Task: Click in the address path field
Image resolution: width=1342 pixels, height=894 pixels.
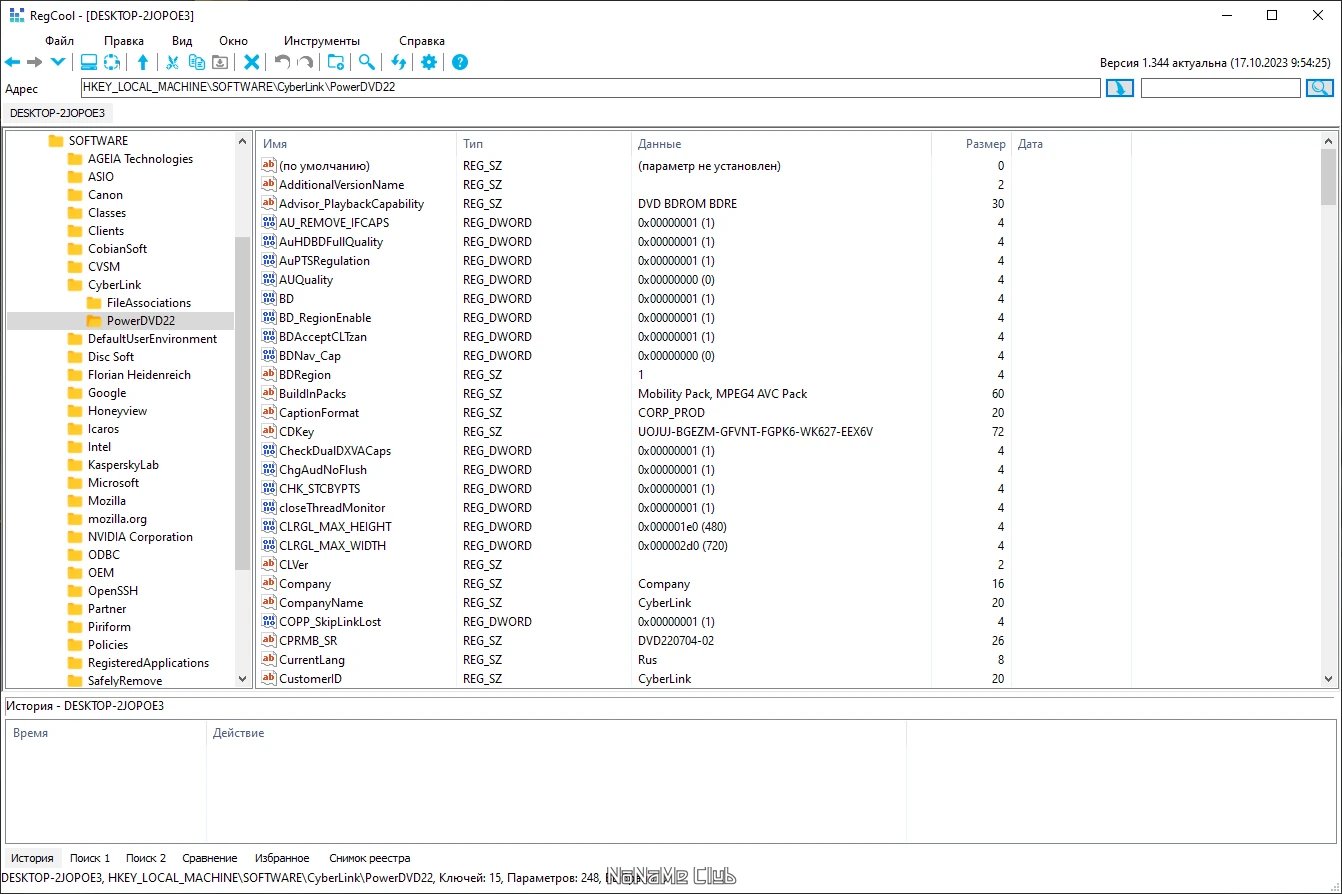Action: point(590,88)
